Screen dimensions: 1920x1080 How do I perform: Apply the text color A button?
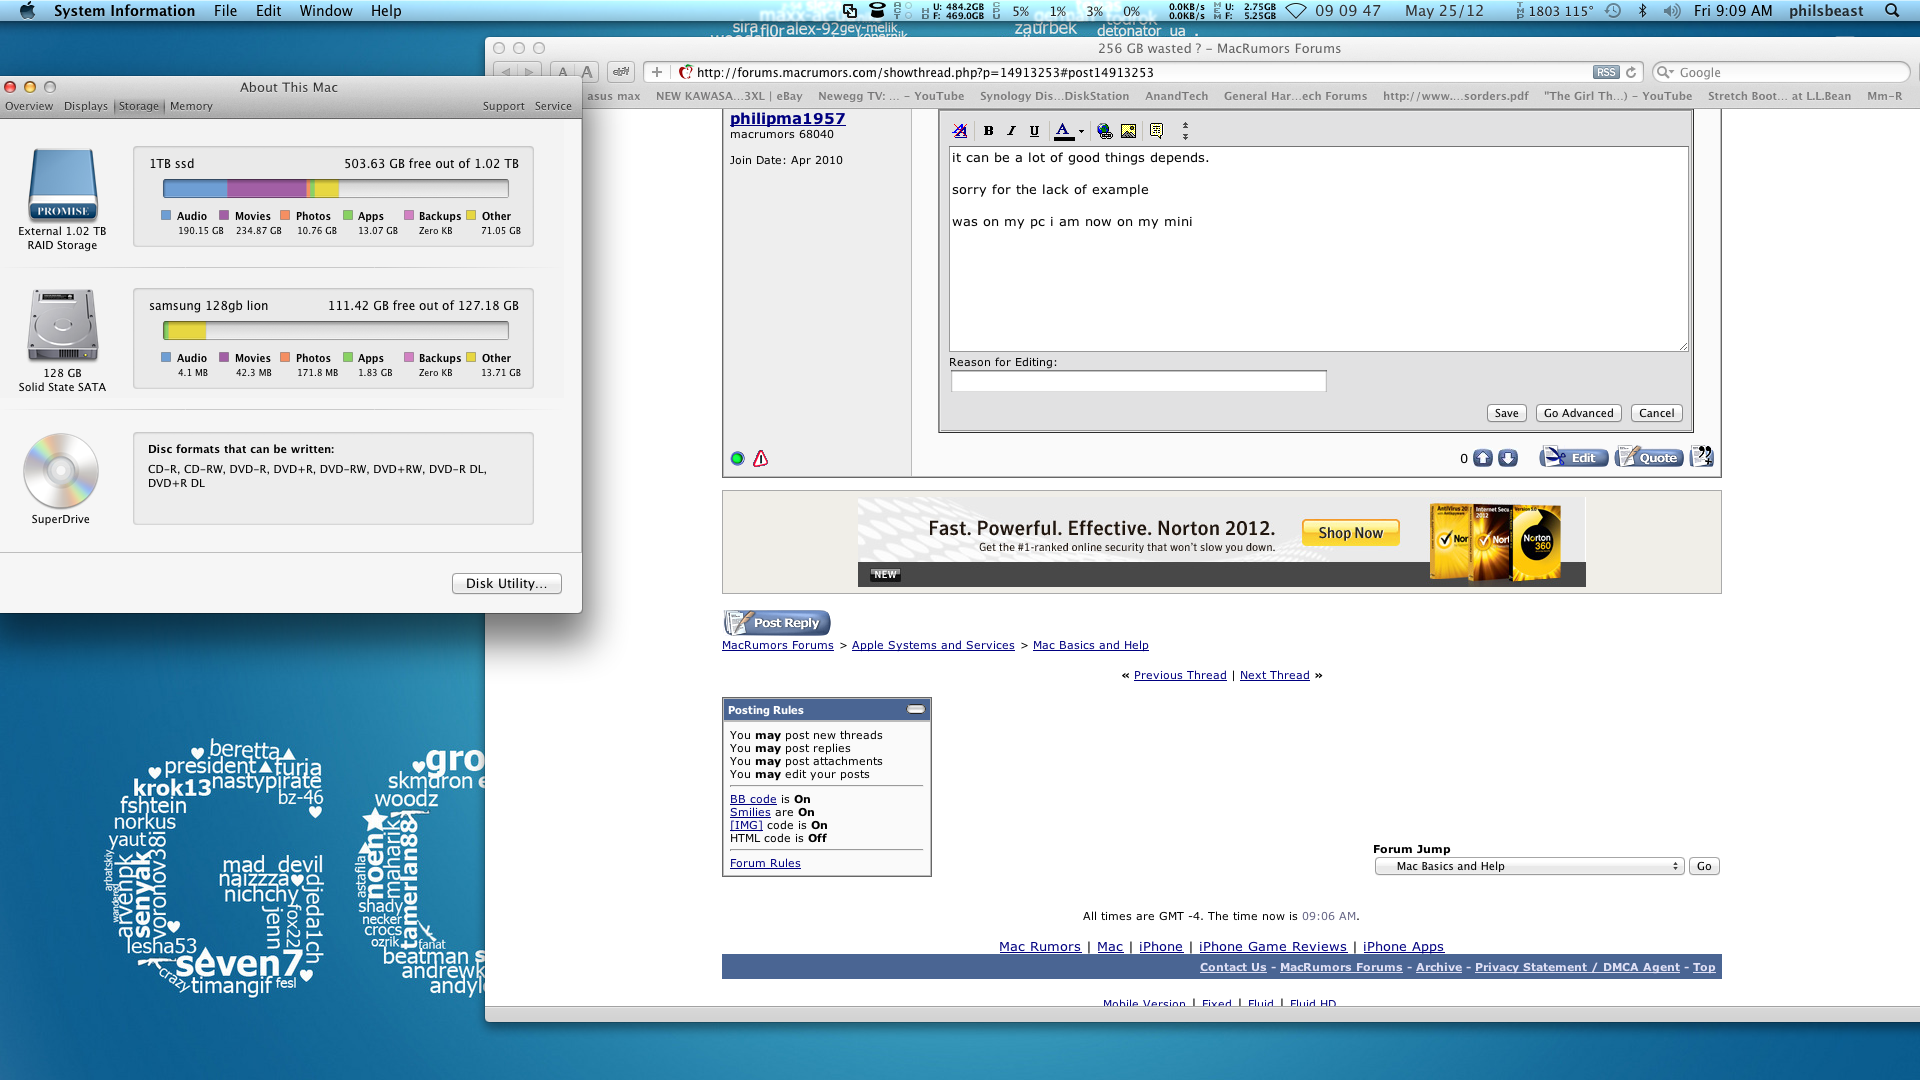pos(1063,131)
